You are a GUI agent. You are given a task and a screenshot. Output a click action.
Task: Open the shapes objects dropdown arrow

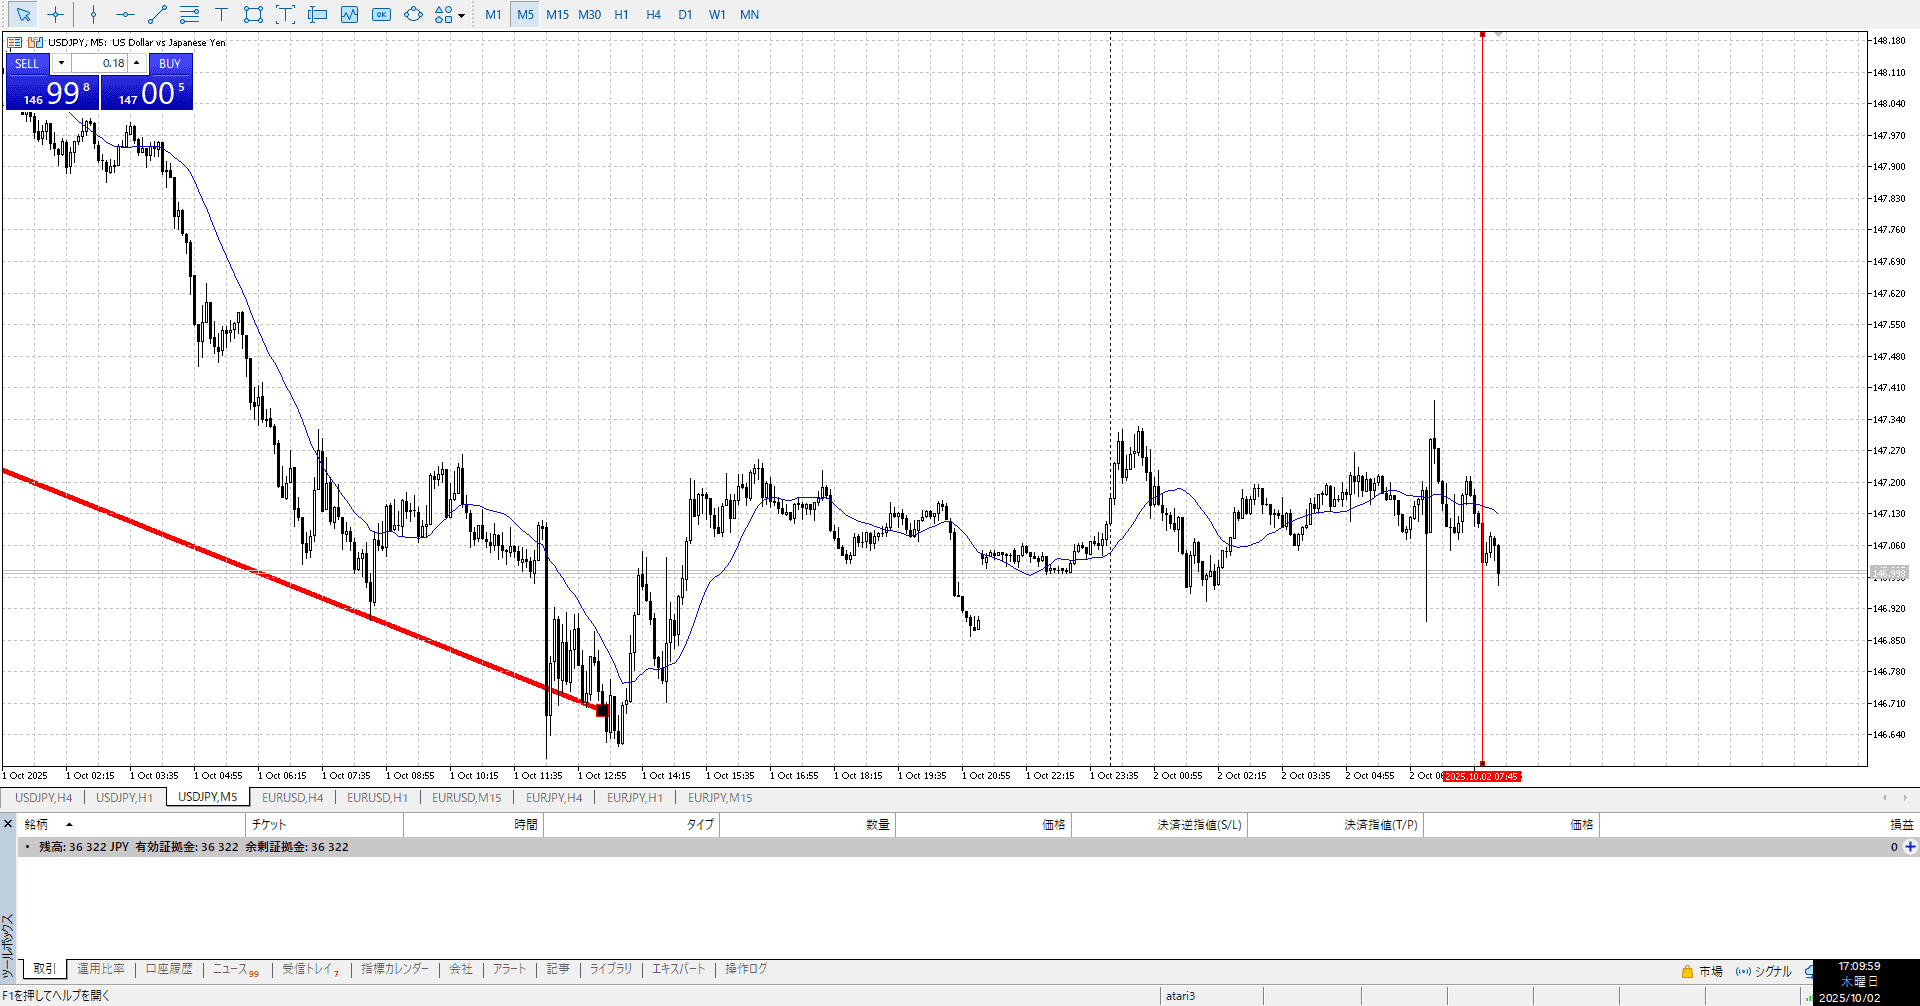(x=461, y=15)
